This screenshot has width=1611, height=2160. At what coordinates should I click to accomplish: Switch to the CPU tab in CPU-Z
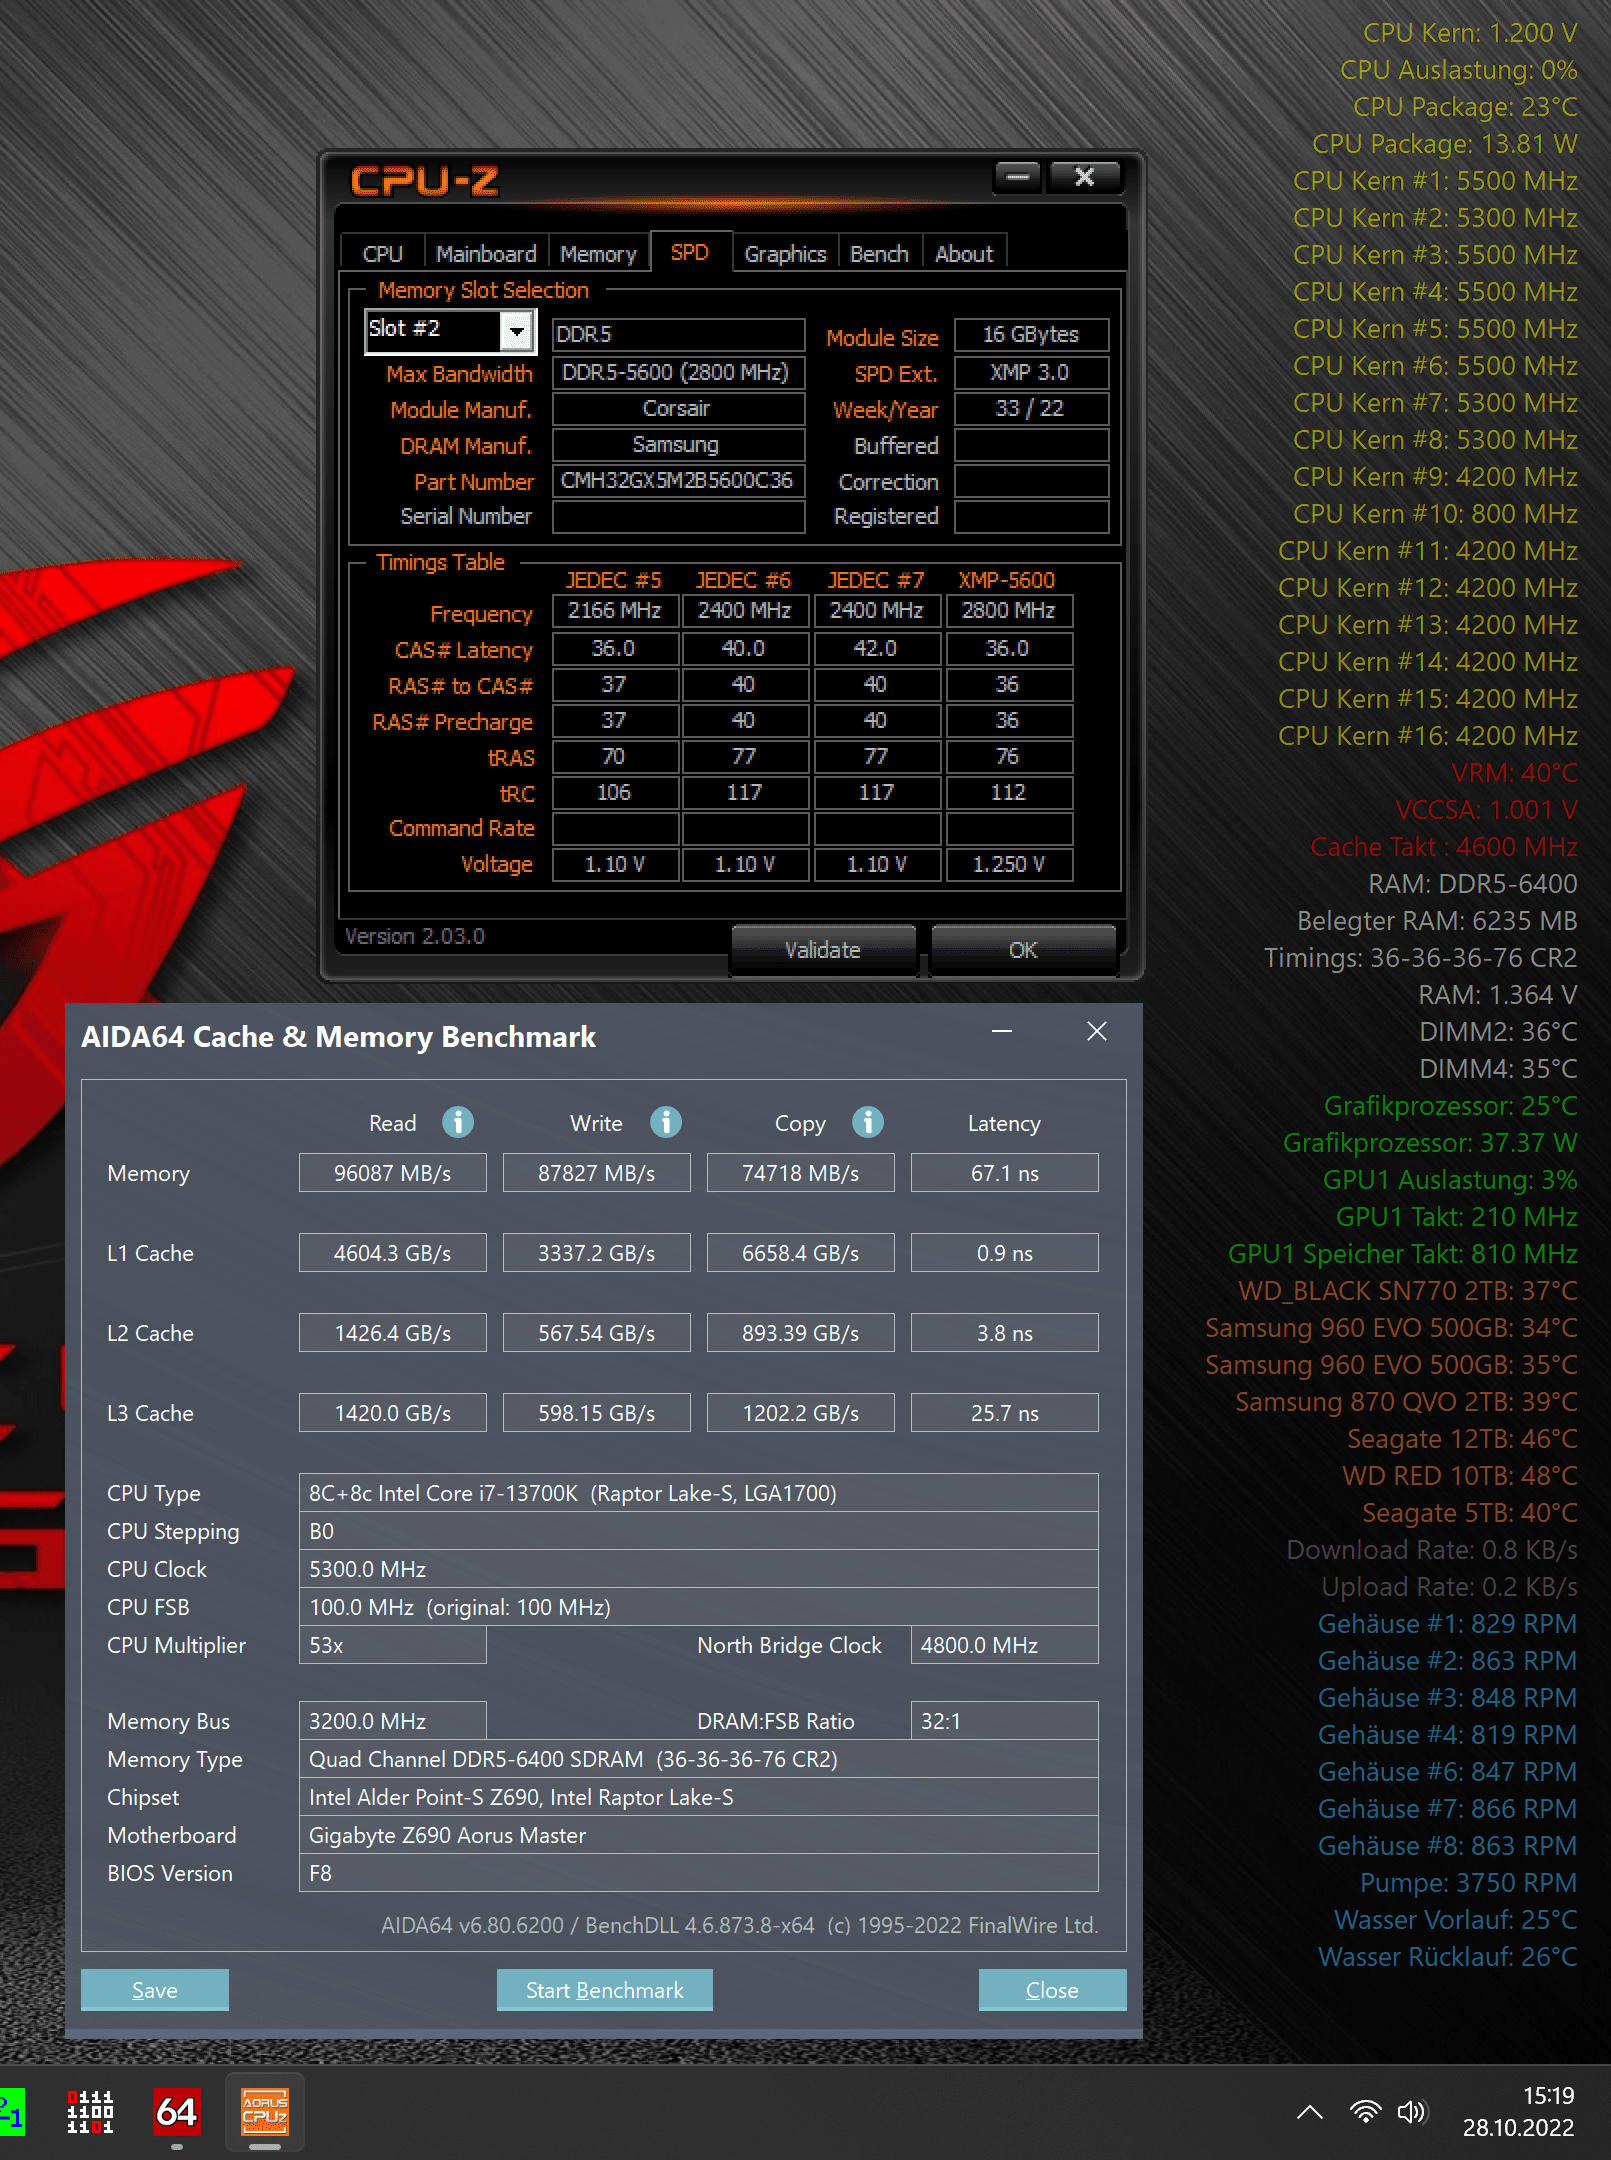coord(382,254)
